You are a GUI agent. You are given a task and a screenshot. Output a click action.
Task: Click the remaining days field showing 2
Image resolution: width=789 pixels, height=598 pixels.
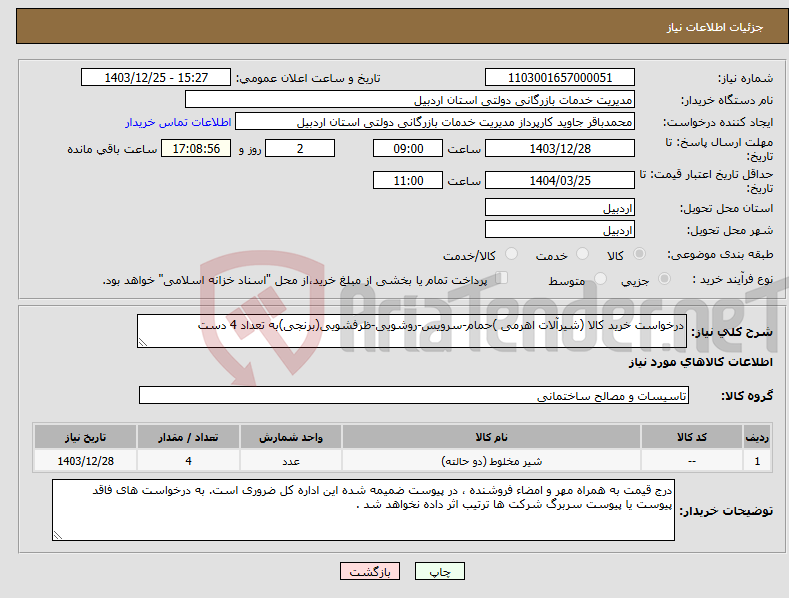(300, 148)
